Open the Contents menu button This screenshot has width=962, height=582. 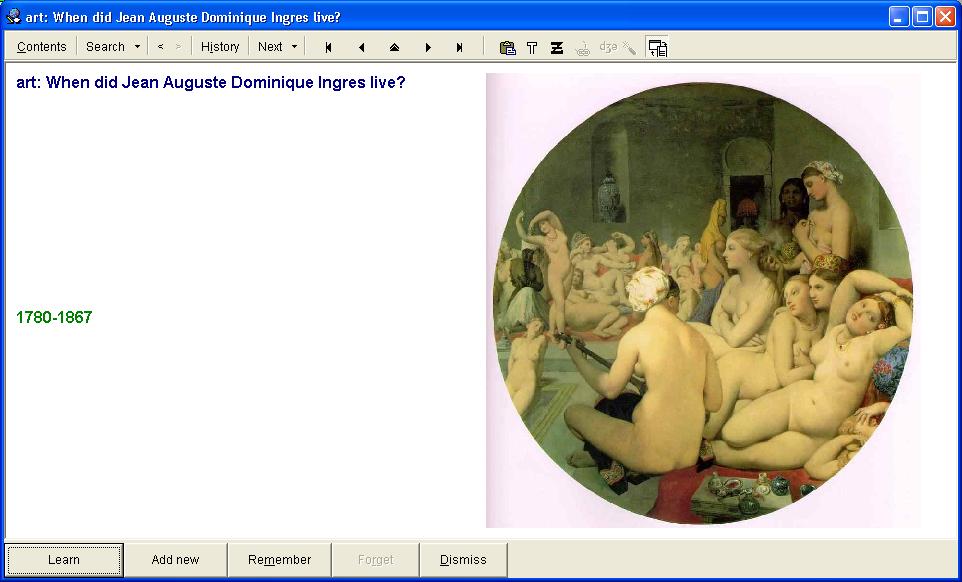point(41,47)
